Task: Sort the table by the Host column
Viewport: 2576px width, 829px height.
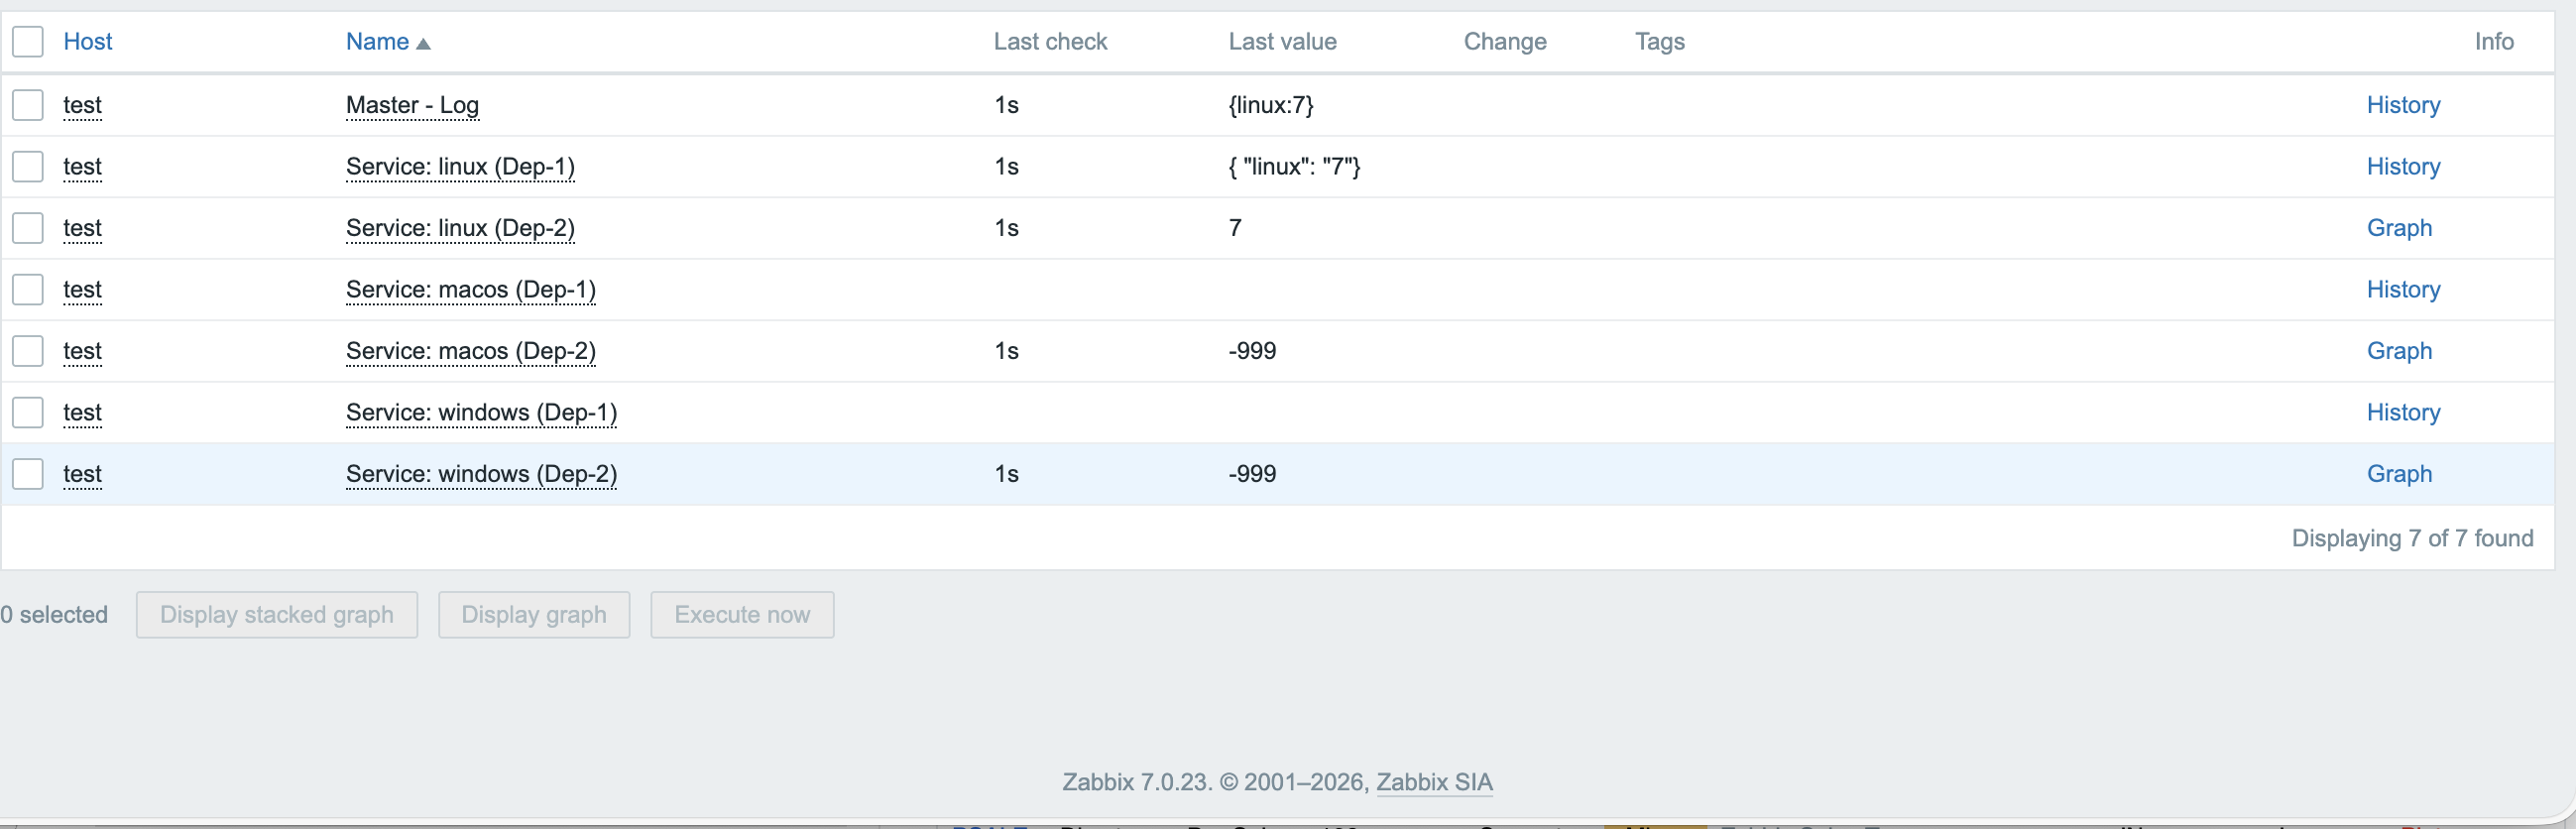Action: click(88, 42)
